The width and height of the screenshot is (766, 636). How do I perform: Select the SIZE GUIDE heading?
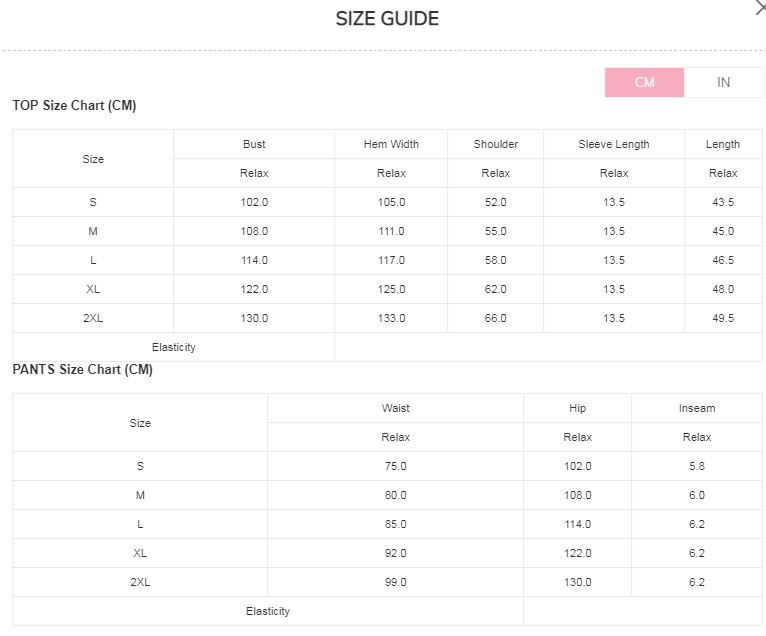coord(387,19)
